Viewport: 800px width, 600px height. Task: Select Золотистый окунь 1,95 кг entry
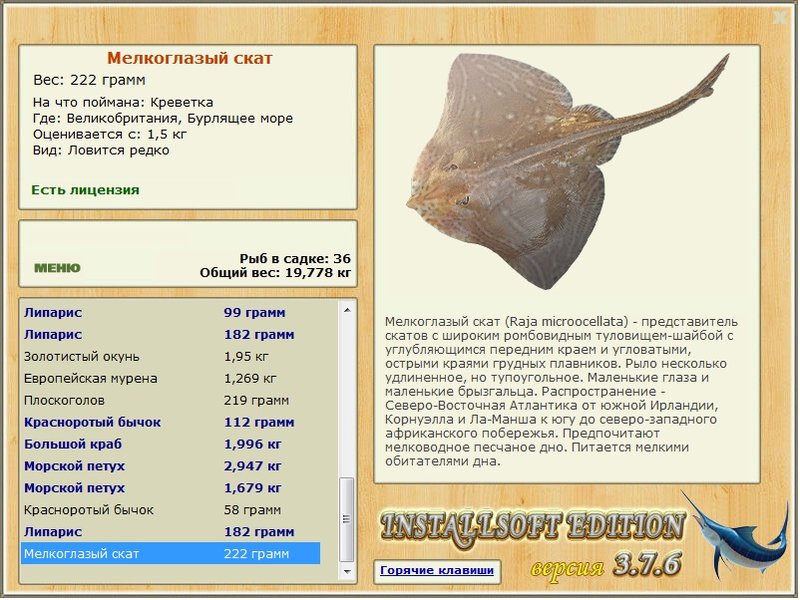(170, 356)
